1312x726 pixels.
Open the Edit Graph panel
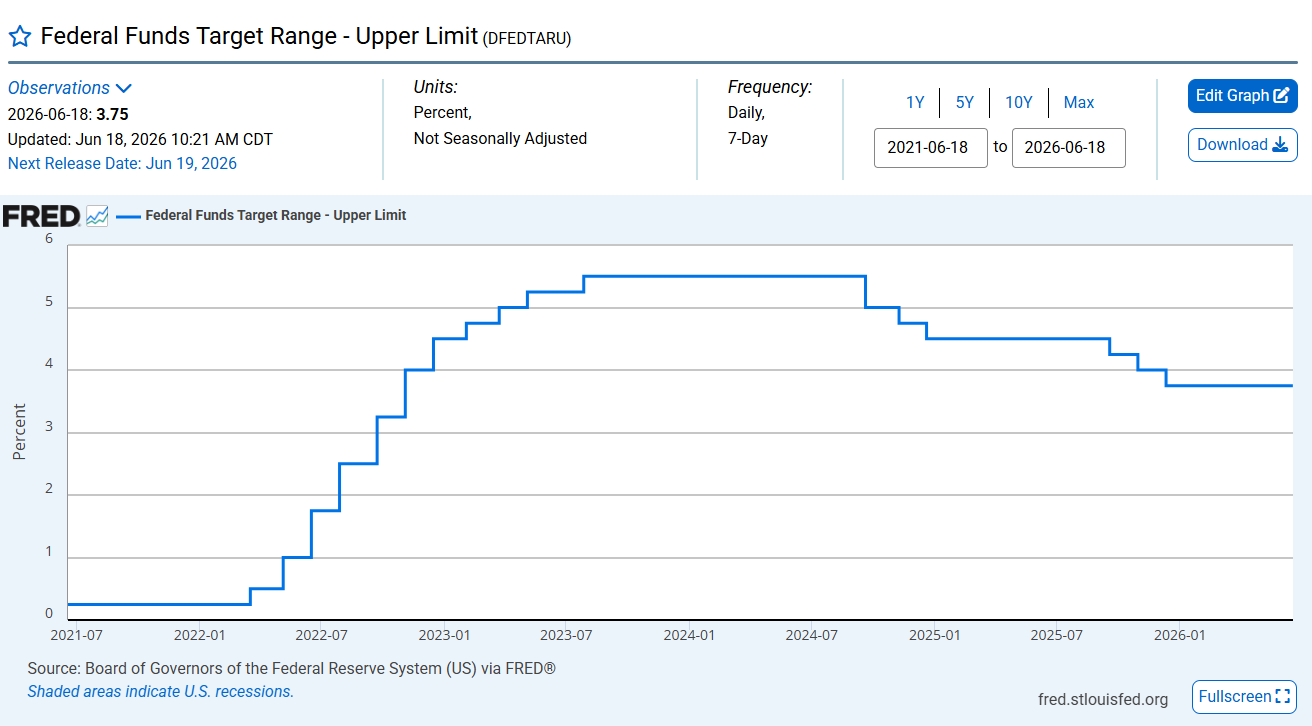1243,96
